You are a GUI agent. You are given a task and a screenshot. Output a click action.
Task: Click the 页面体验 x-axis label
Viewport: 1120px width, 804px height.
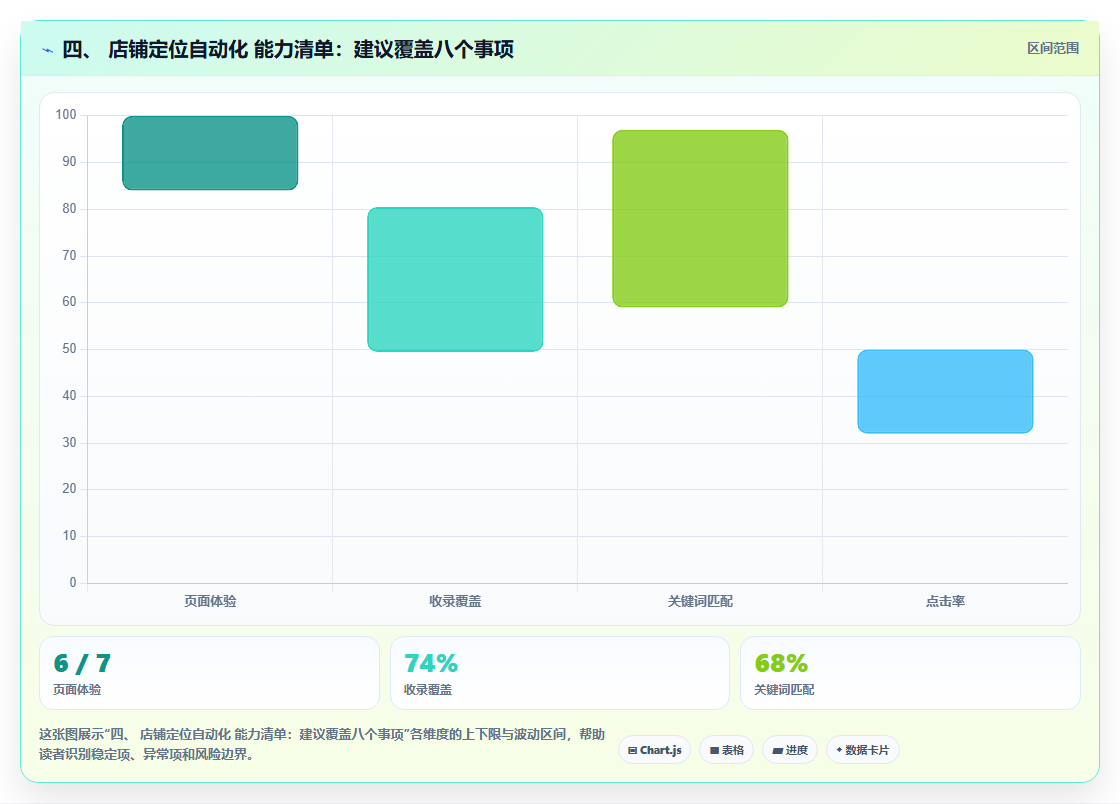click(210, 601)
